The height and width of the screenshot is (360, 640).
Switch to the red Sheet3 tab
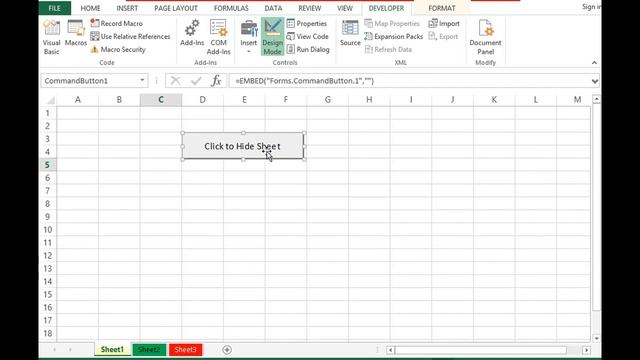pos(185,350)
